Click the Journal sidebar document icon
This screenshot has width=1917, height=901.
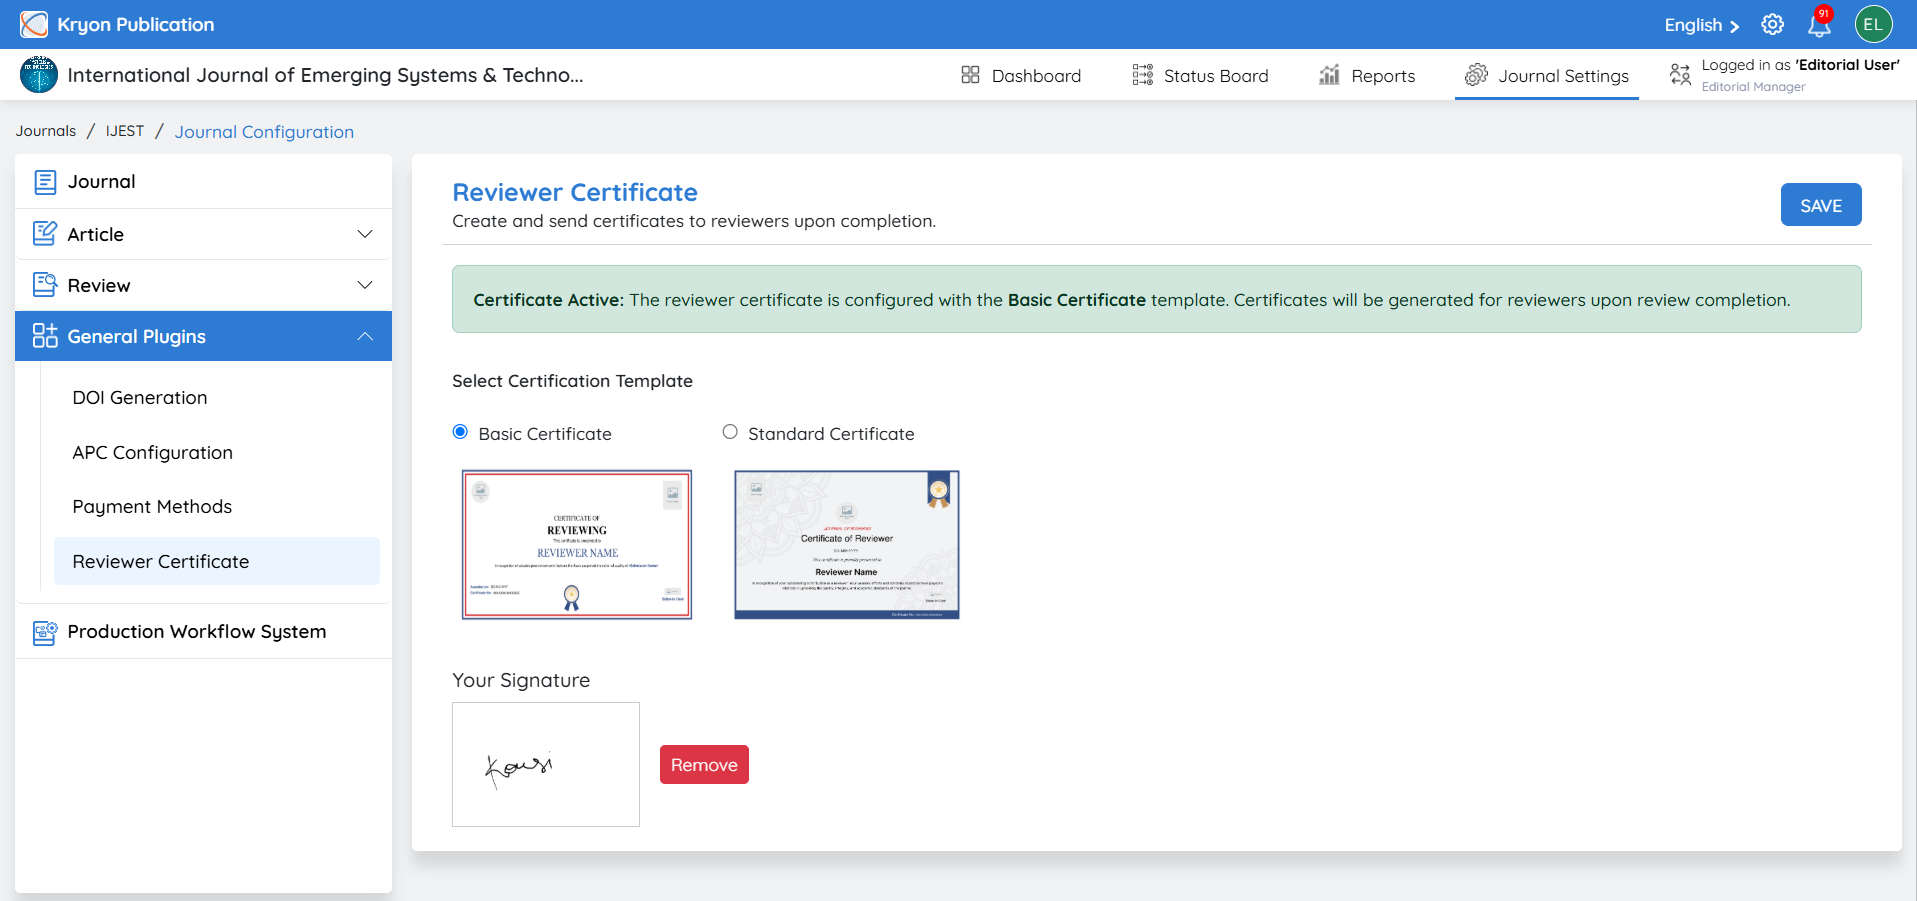coord(45,182)
